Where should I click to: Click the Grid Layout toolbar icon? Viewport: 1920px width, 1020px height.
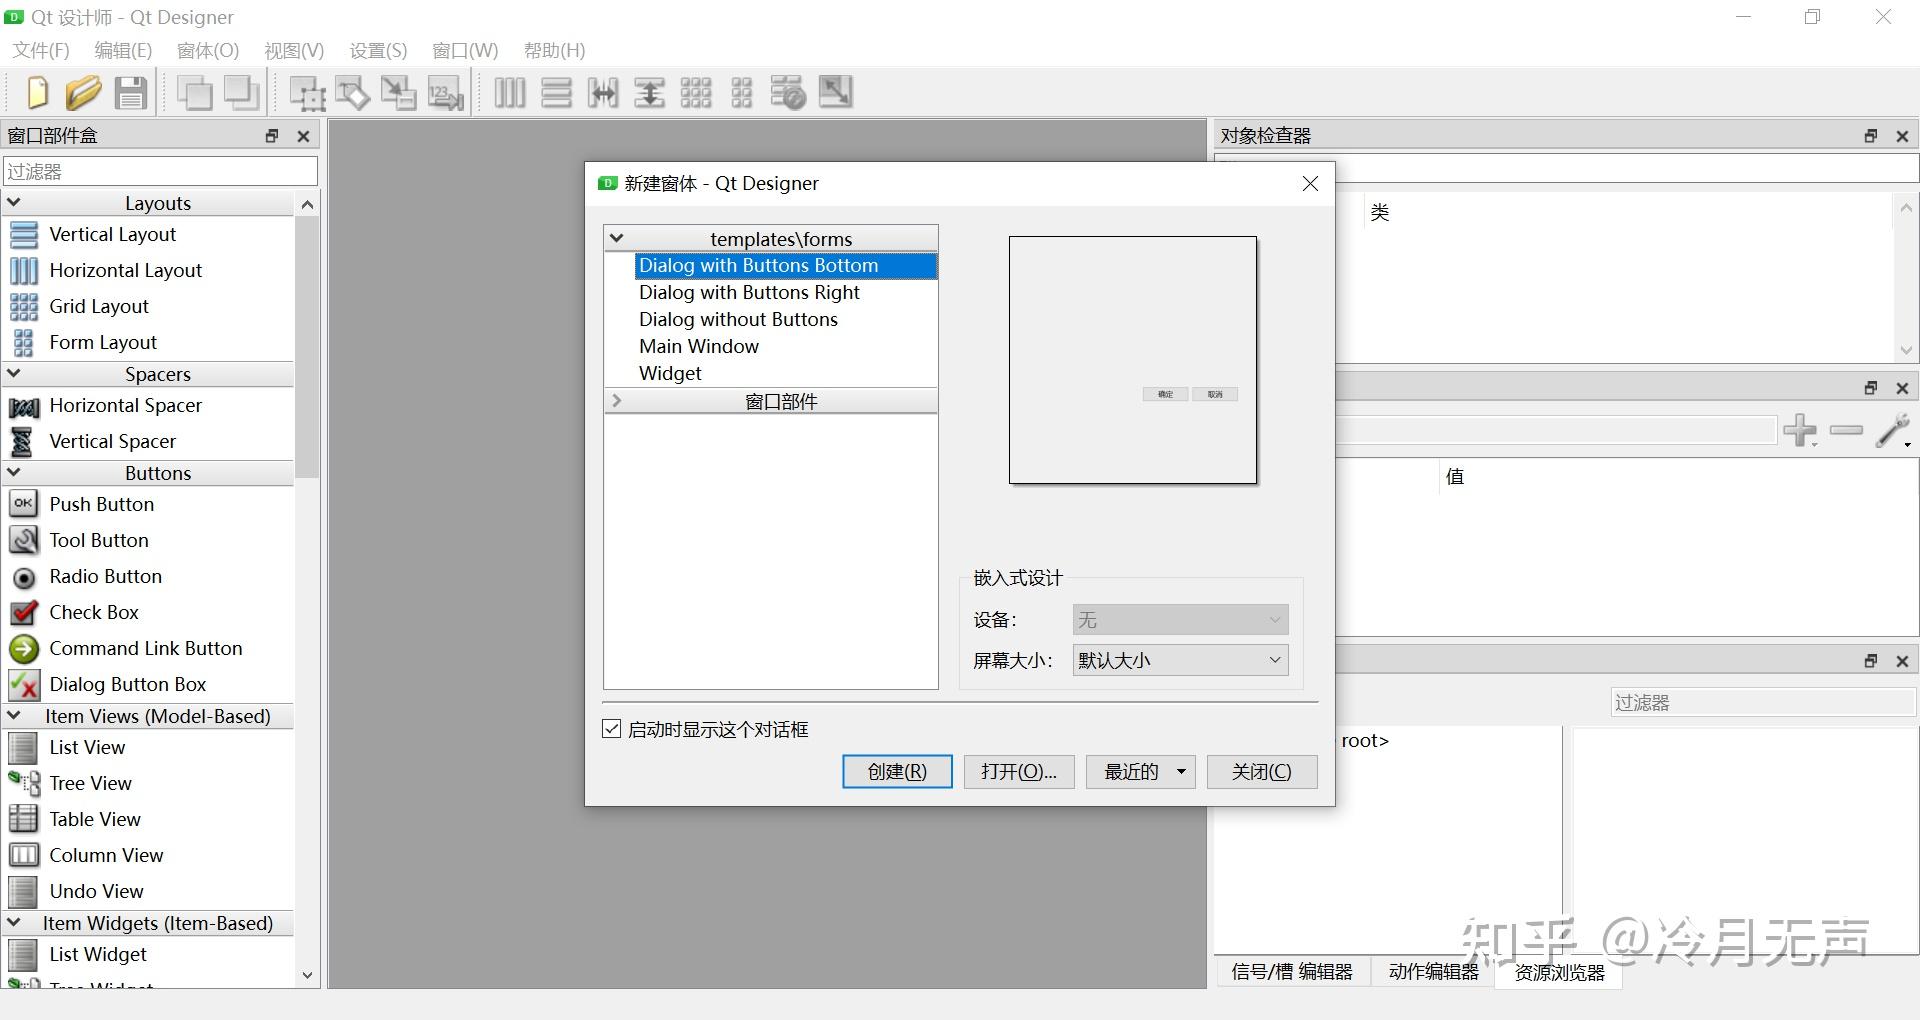pos(696,92)
